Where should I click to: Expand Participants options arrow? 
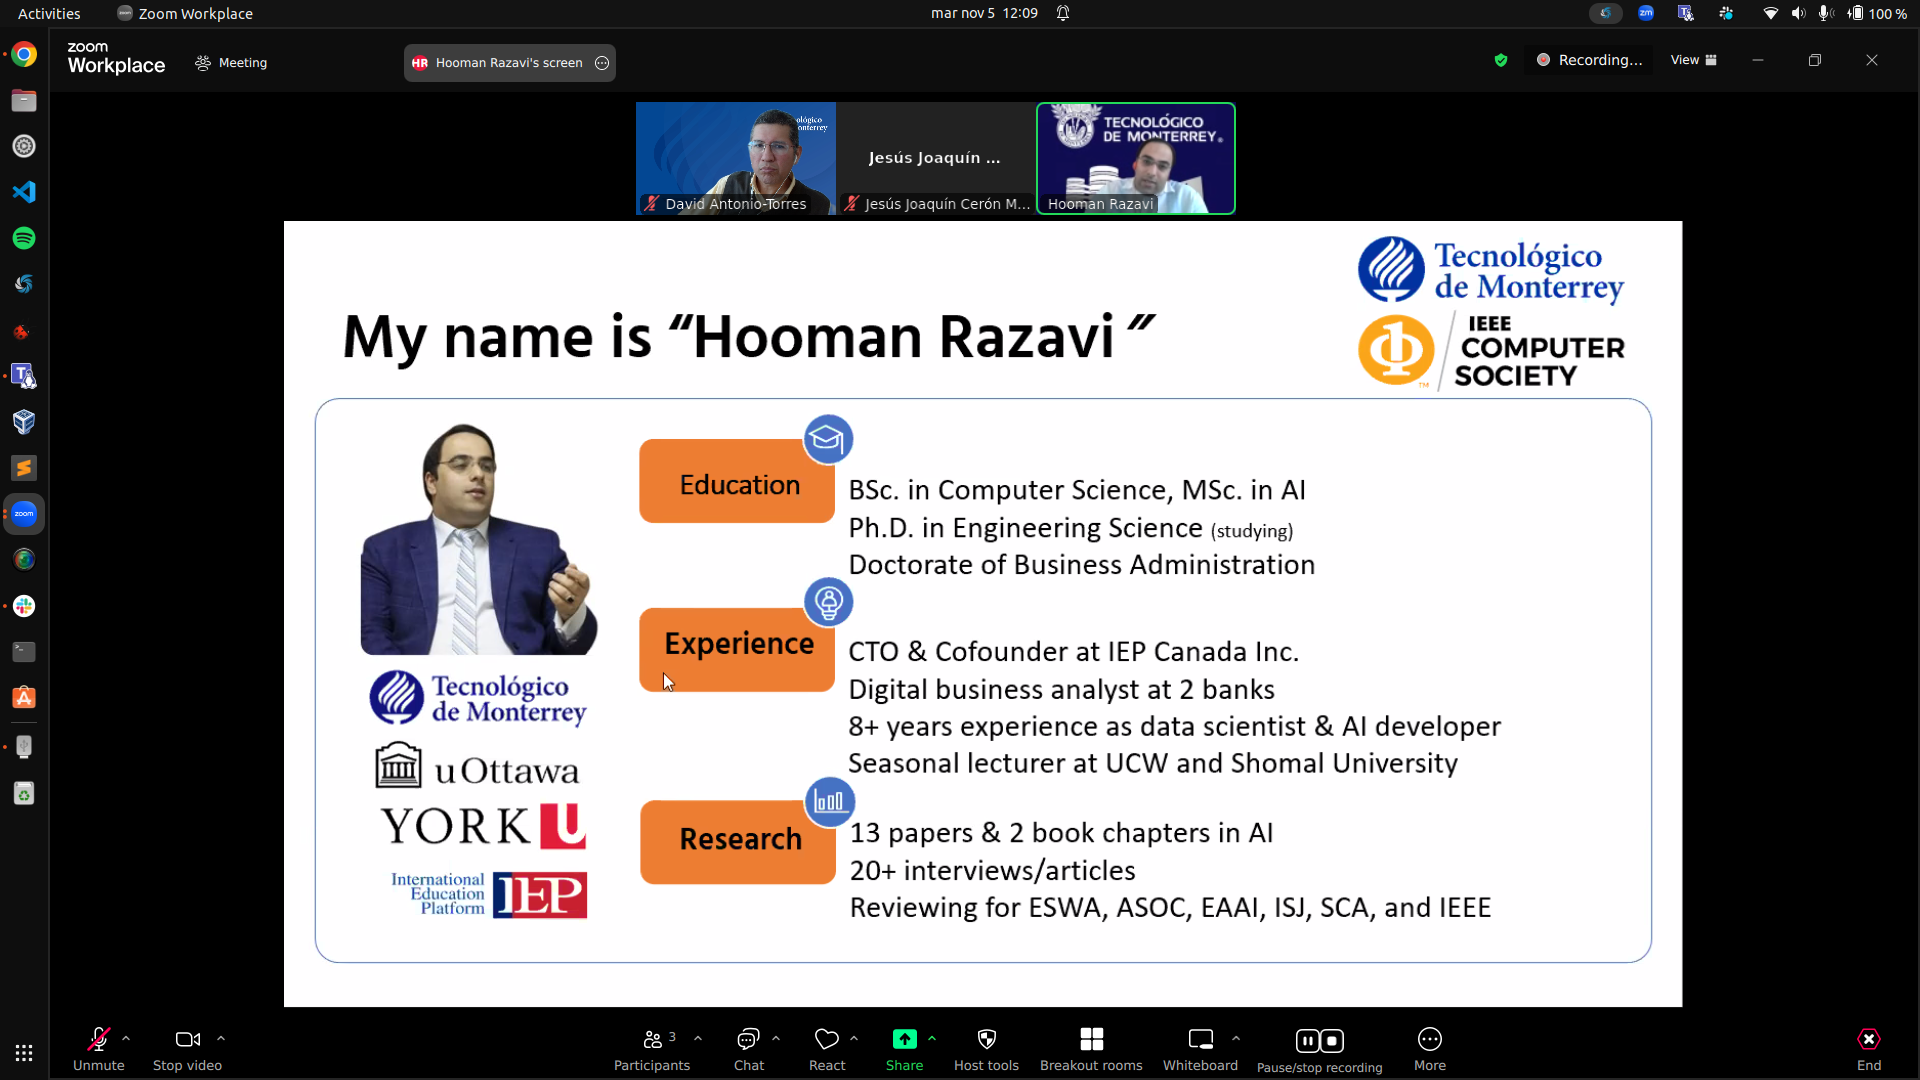pos(698,1039)
